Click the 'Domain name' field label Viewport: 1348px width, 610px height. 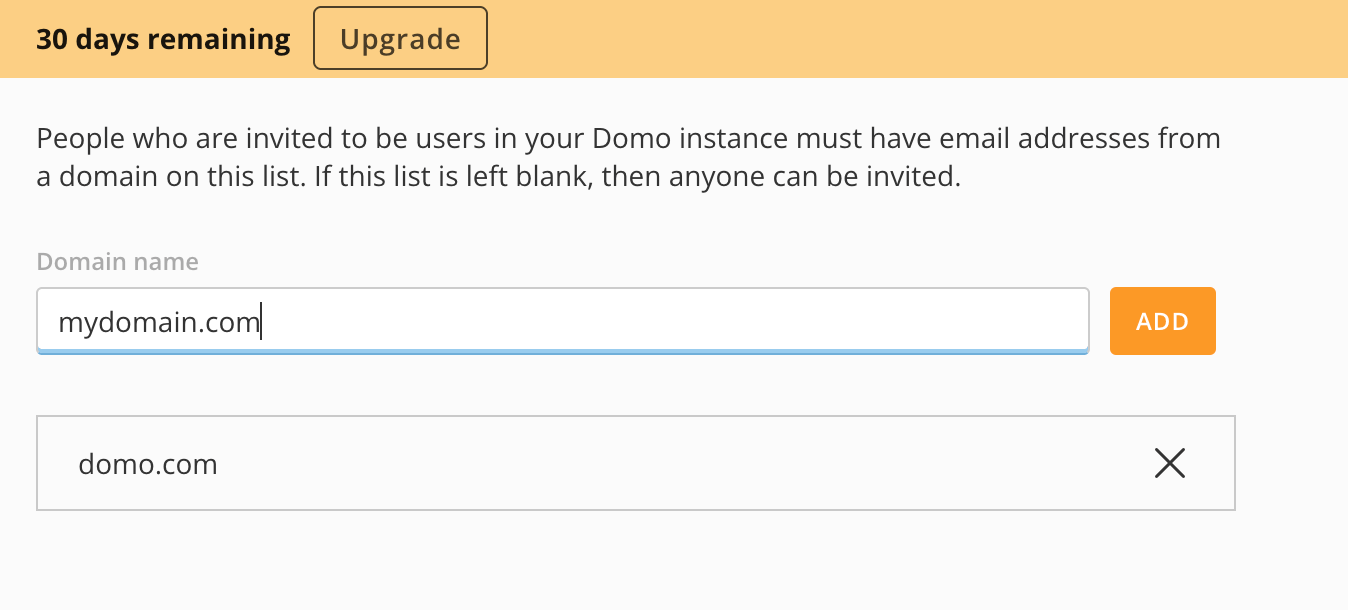[117, 262]
